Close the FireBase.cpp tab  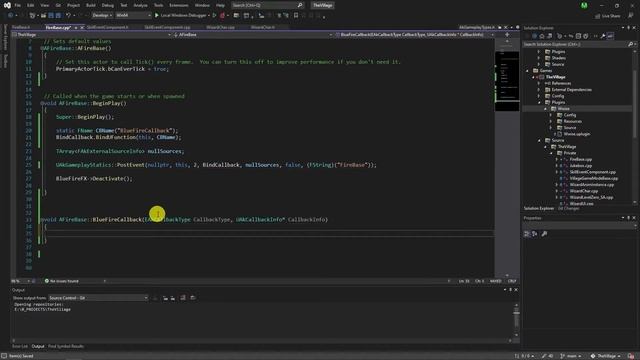pyautogui.click(x=82, y=27)
